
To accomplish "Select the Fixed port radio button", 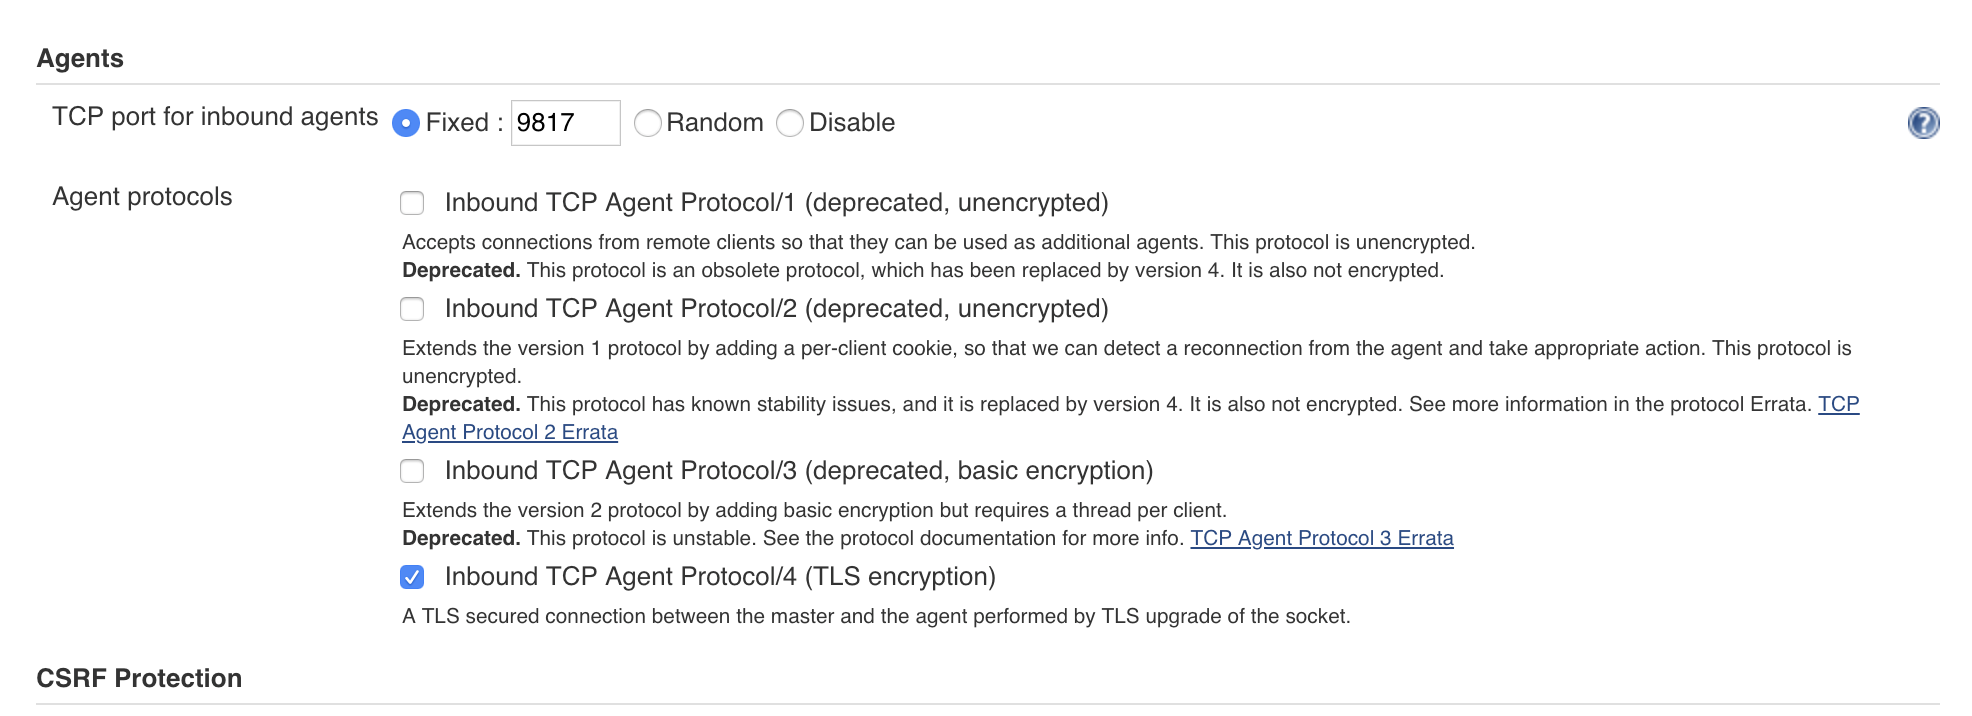I will point(406,123).
